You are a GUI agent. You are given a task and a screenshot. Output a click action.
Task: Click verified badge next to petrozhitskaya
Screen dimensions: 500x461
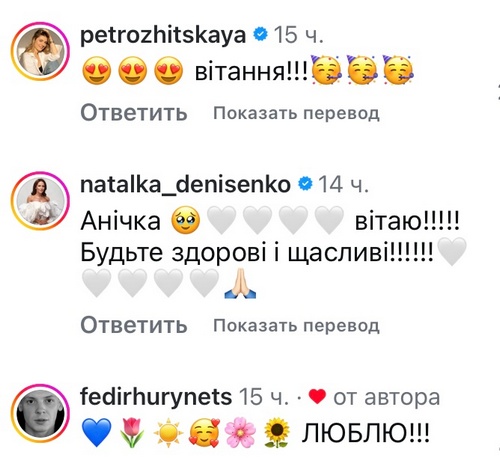pos(261,34)
